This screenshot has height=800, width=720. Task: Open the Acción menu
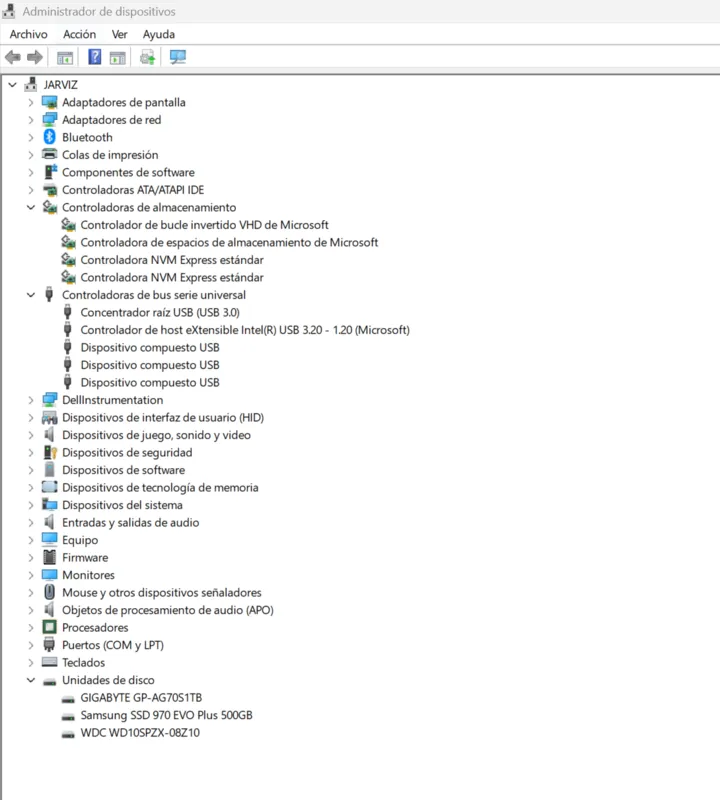(x=79, y=34)
